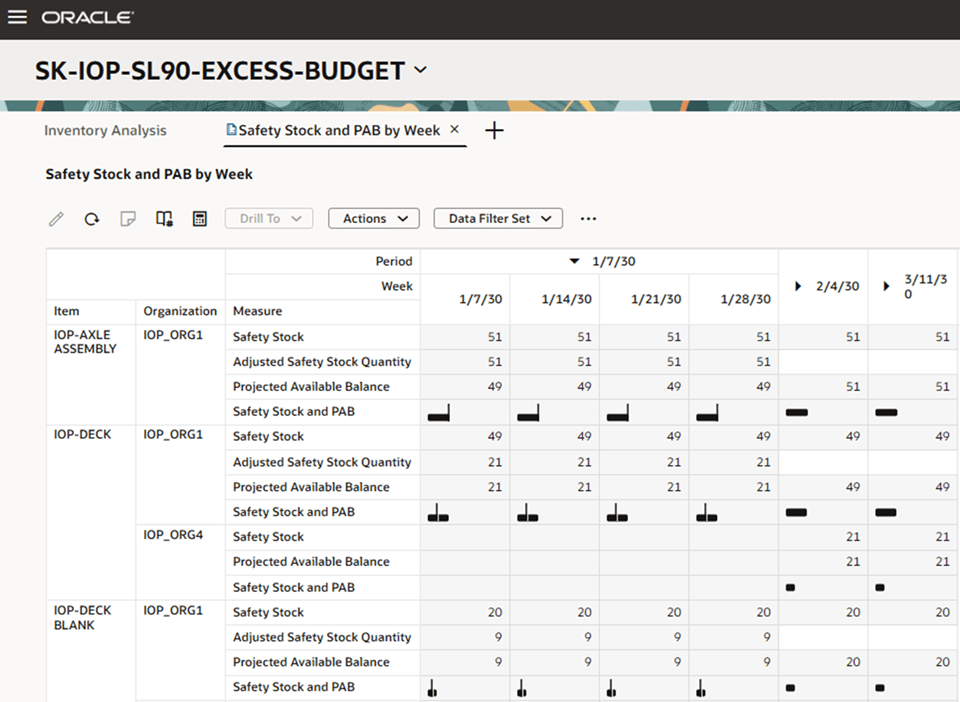Open the SK-IOP-SL90-EXCESS-BUDGET plan dropdown
960x702 pixels.
[421, 70]
